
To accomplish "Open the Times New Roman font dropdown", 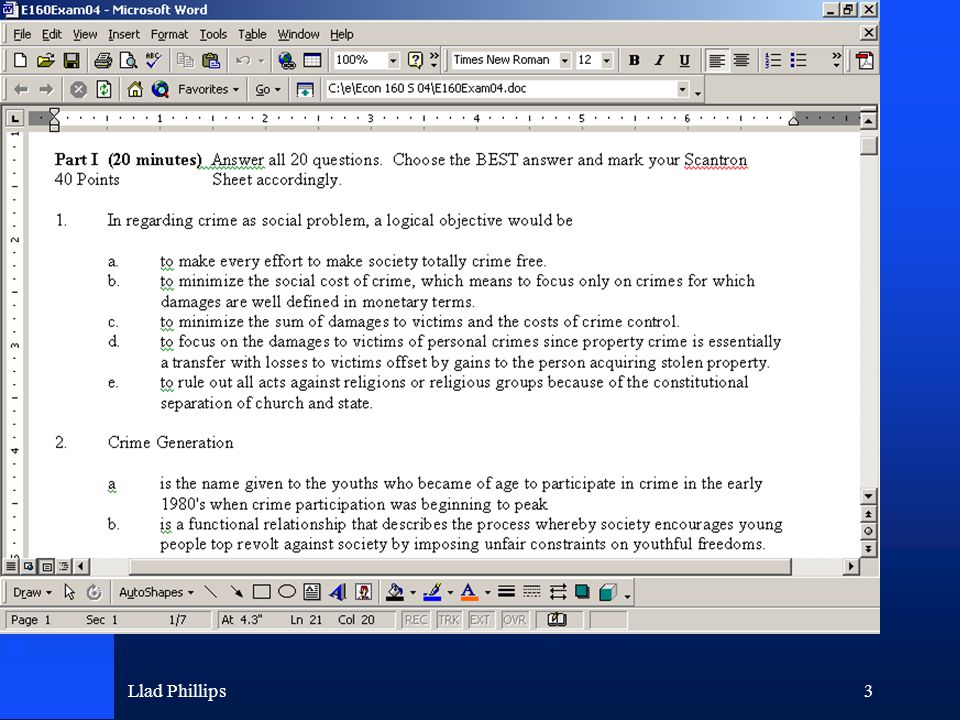I will click(564, 60).
